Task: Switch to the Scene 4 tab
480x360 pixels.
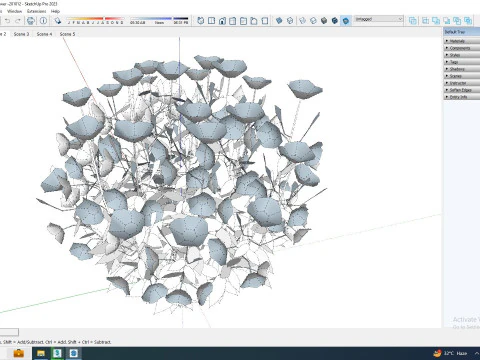Action: tap(44, 34)
